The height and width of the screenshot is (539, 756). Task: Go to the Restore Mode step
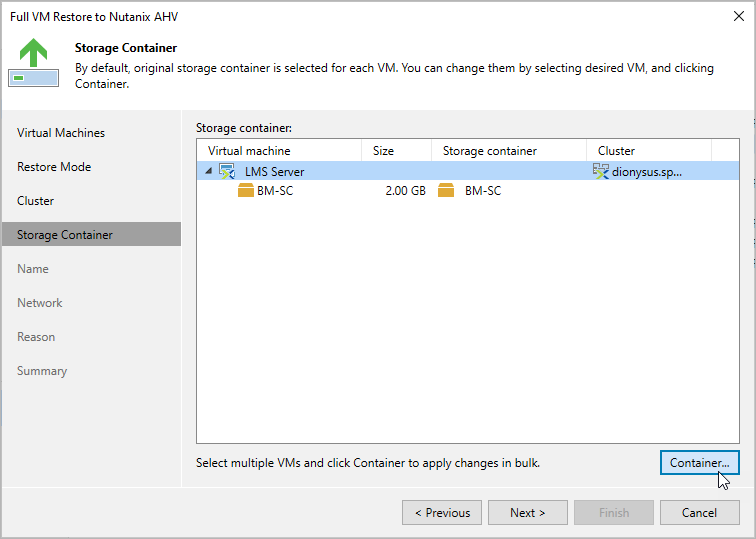point(54,167)
